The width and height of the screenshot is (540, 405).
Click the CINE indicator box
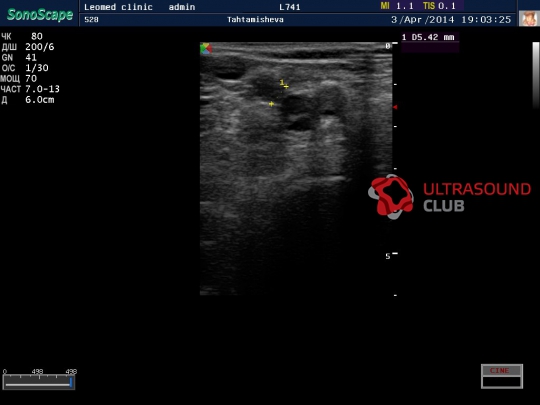(502, 376)
